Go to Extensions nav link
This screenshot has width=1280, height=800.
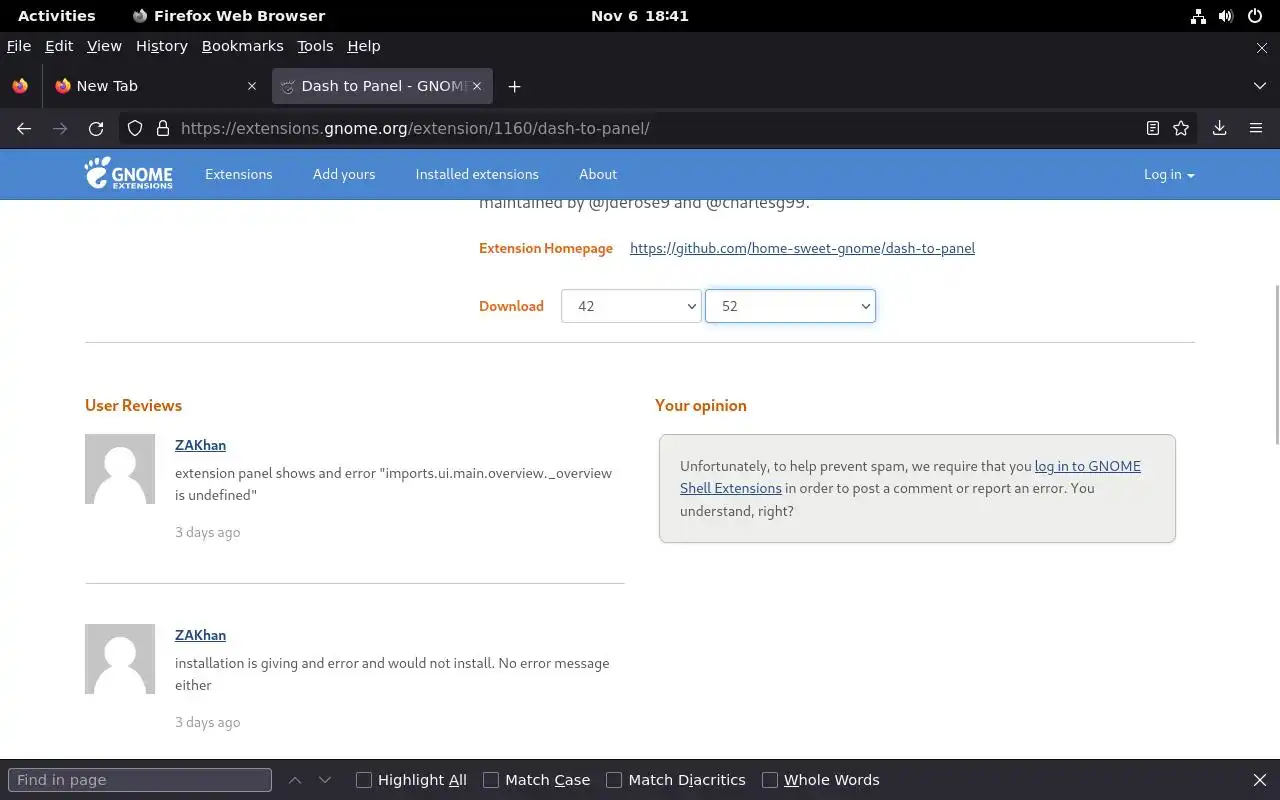point(239,174)
